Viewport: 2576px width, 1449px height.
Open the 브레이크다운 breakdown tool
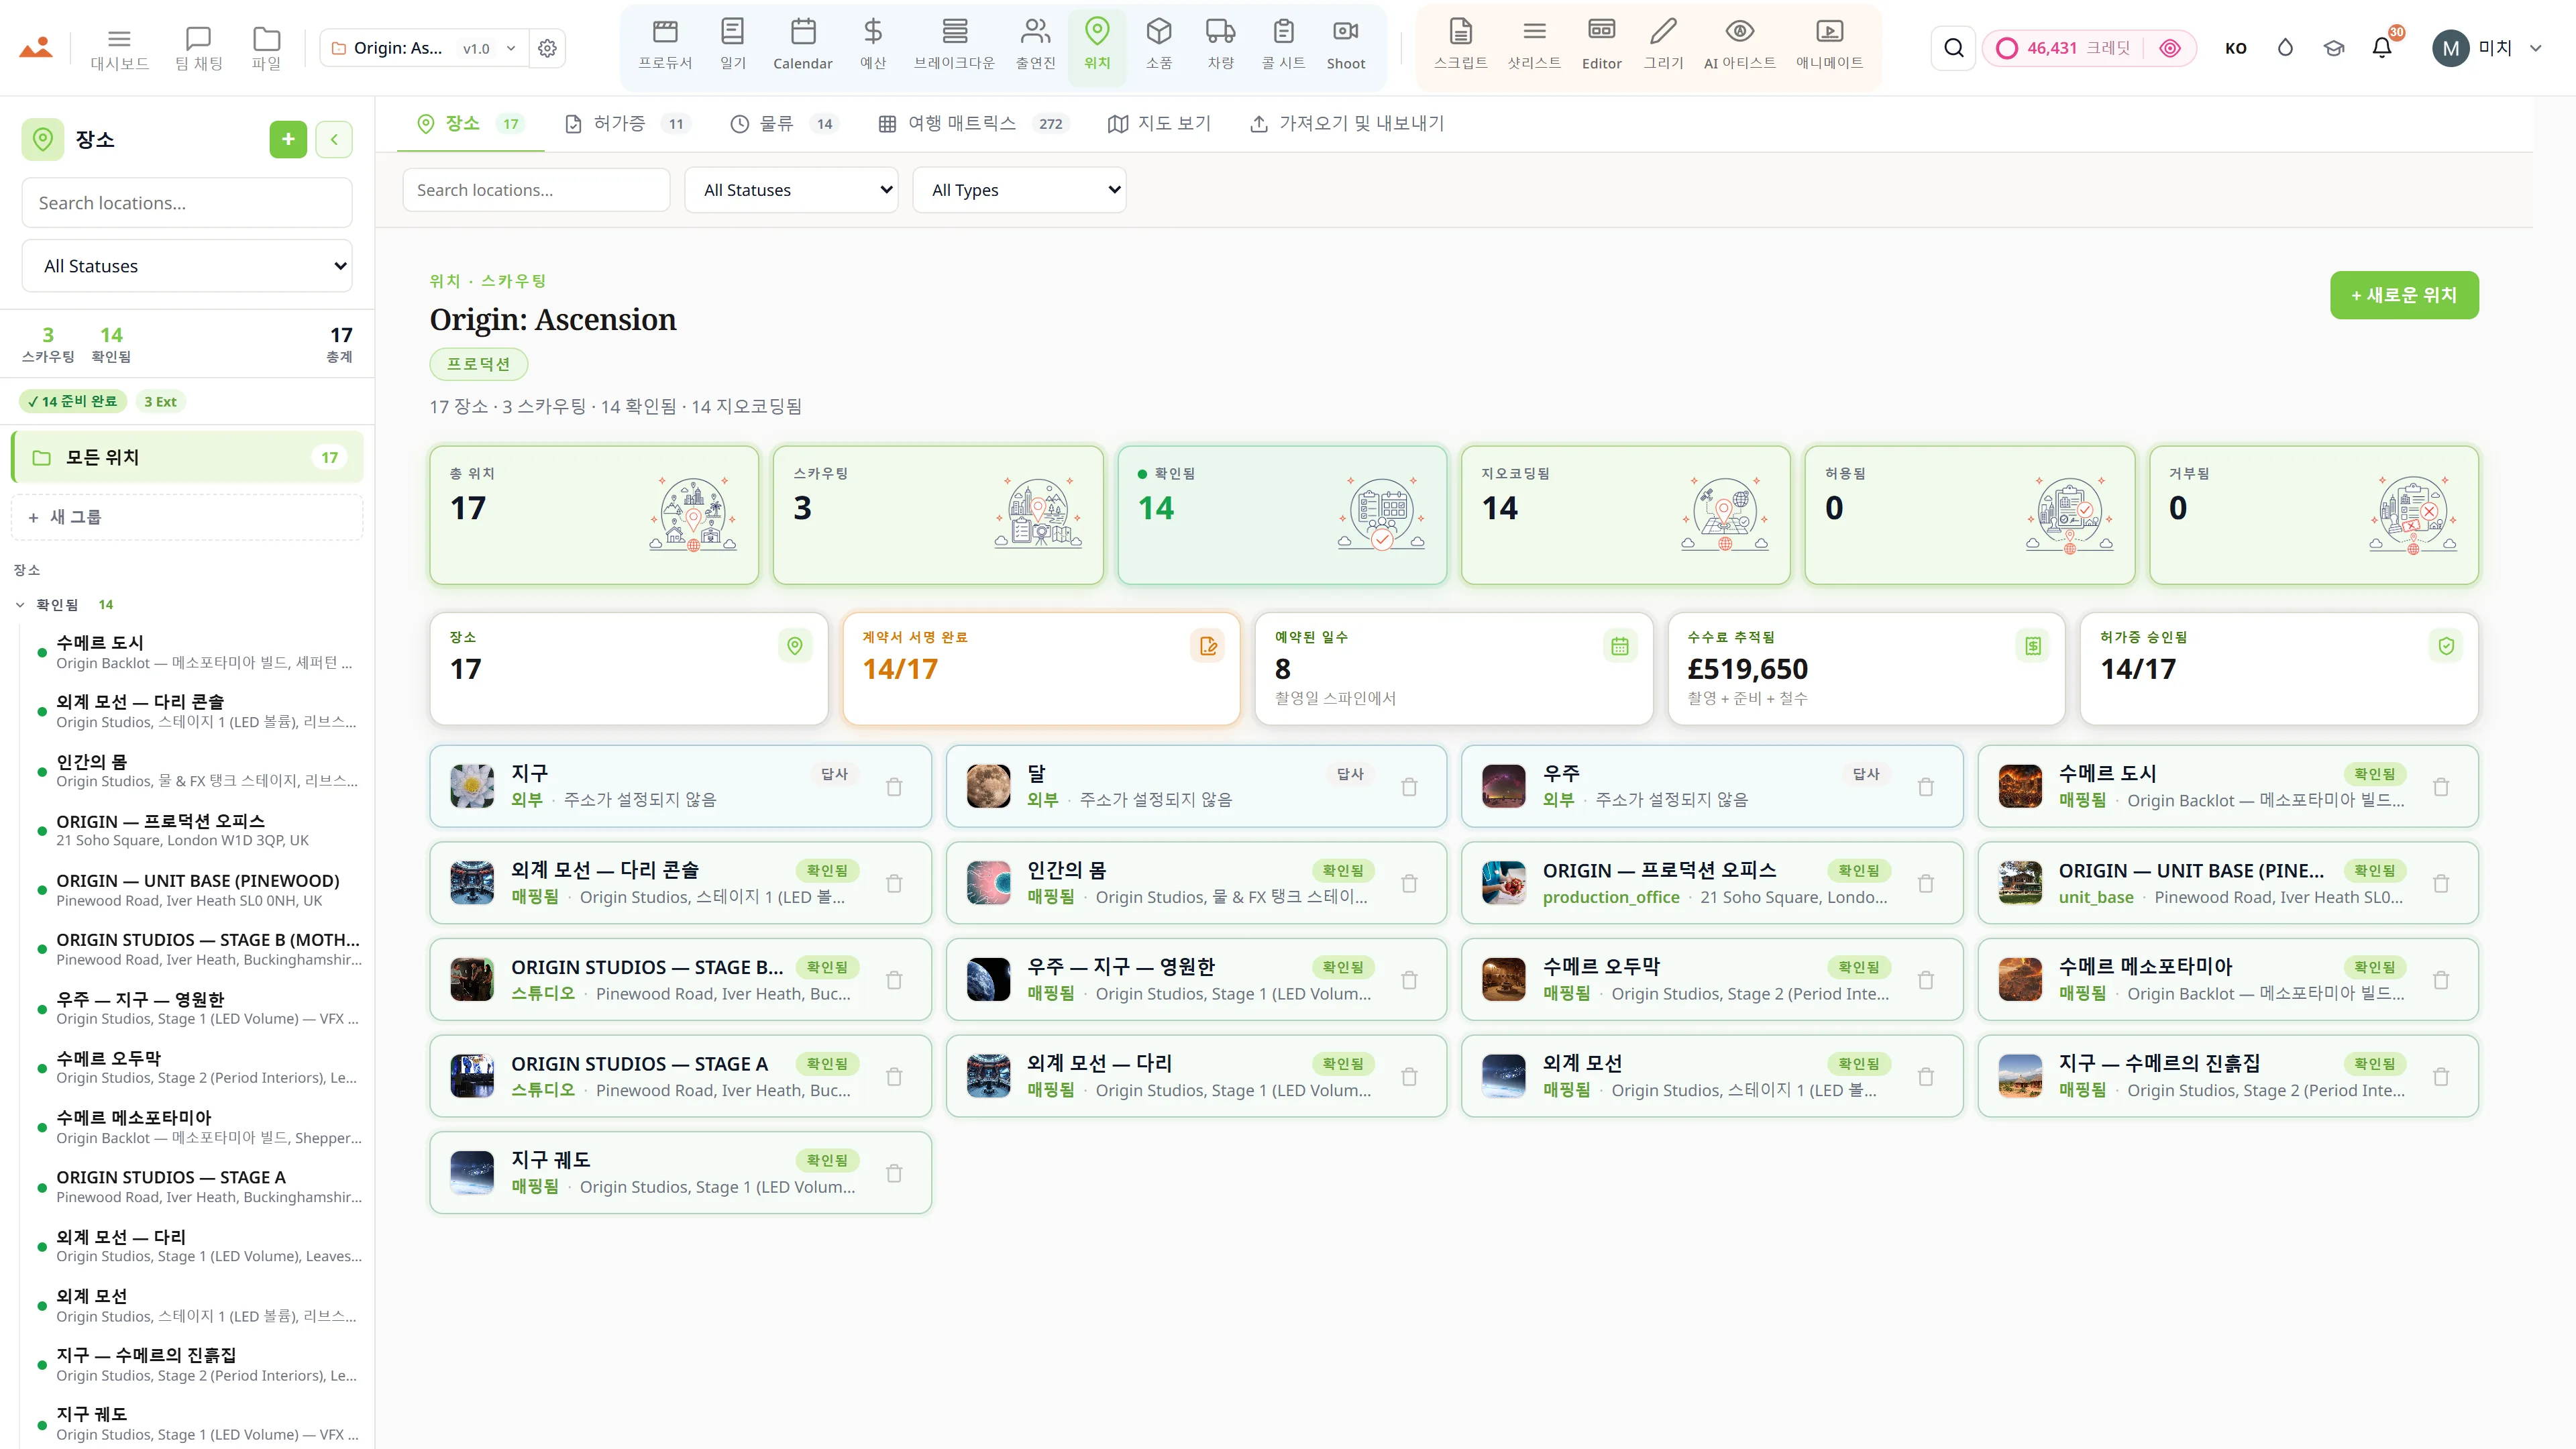[x=954, y=46]
